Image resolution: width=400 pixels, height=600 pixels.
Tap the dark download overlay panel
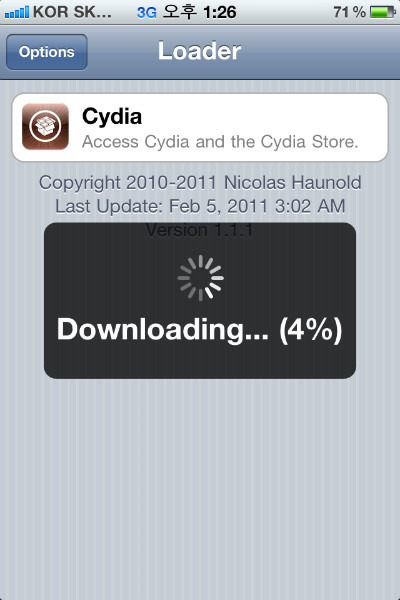coord(200,301)
